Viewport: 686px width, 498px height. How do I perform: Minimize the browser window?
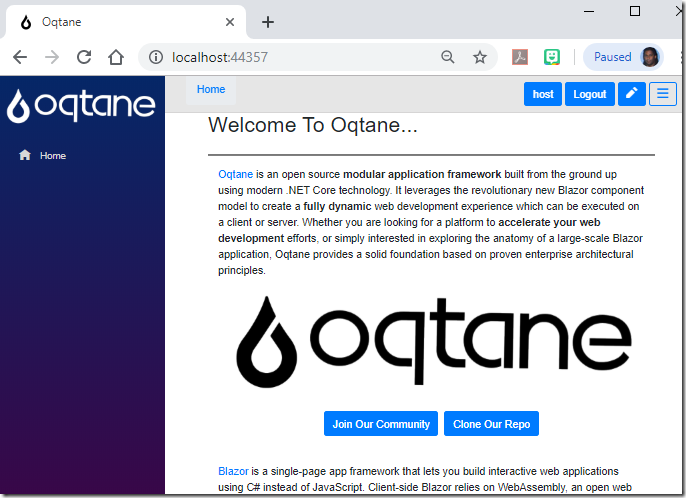589,11
